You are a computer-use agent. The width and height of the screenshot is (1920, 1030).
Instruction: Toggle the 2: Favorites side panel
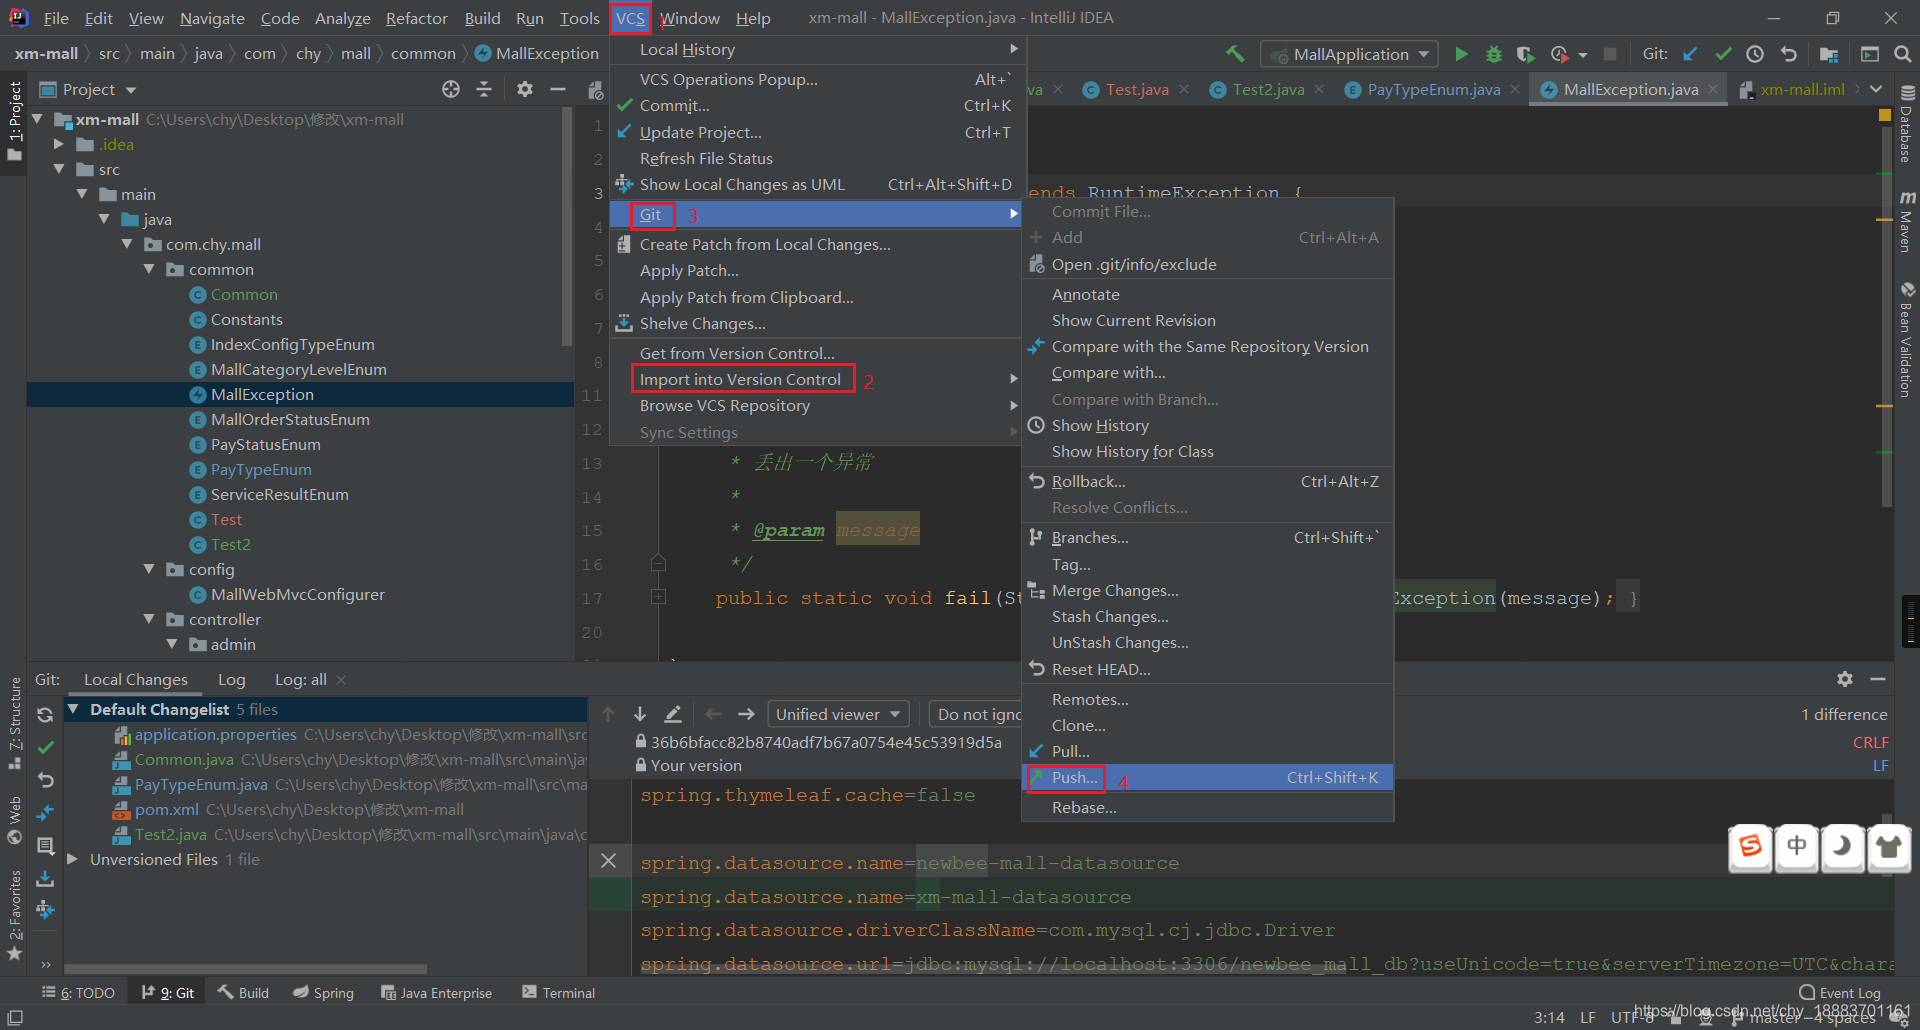point(14,915)
